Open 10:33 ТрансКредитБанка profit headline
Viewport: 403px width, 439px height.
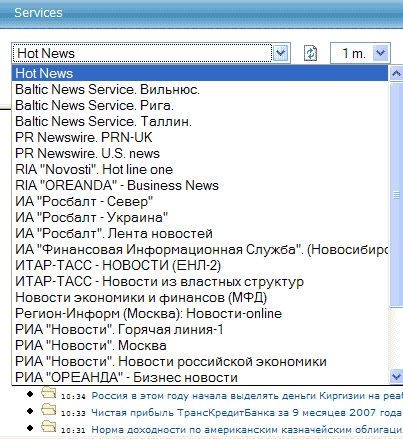tap(247, 413)
